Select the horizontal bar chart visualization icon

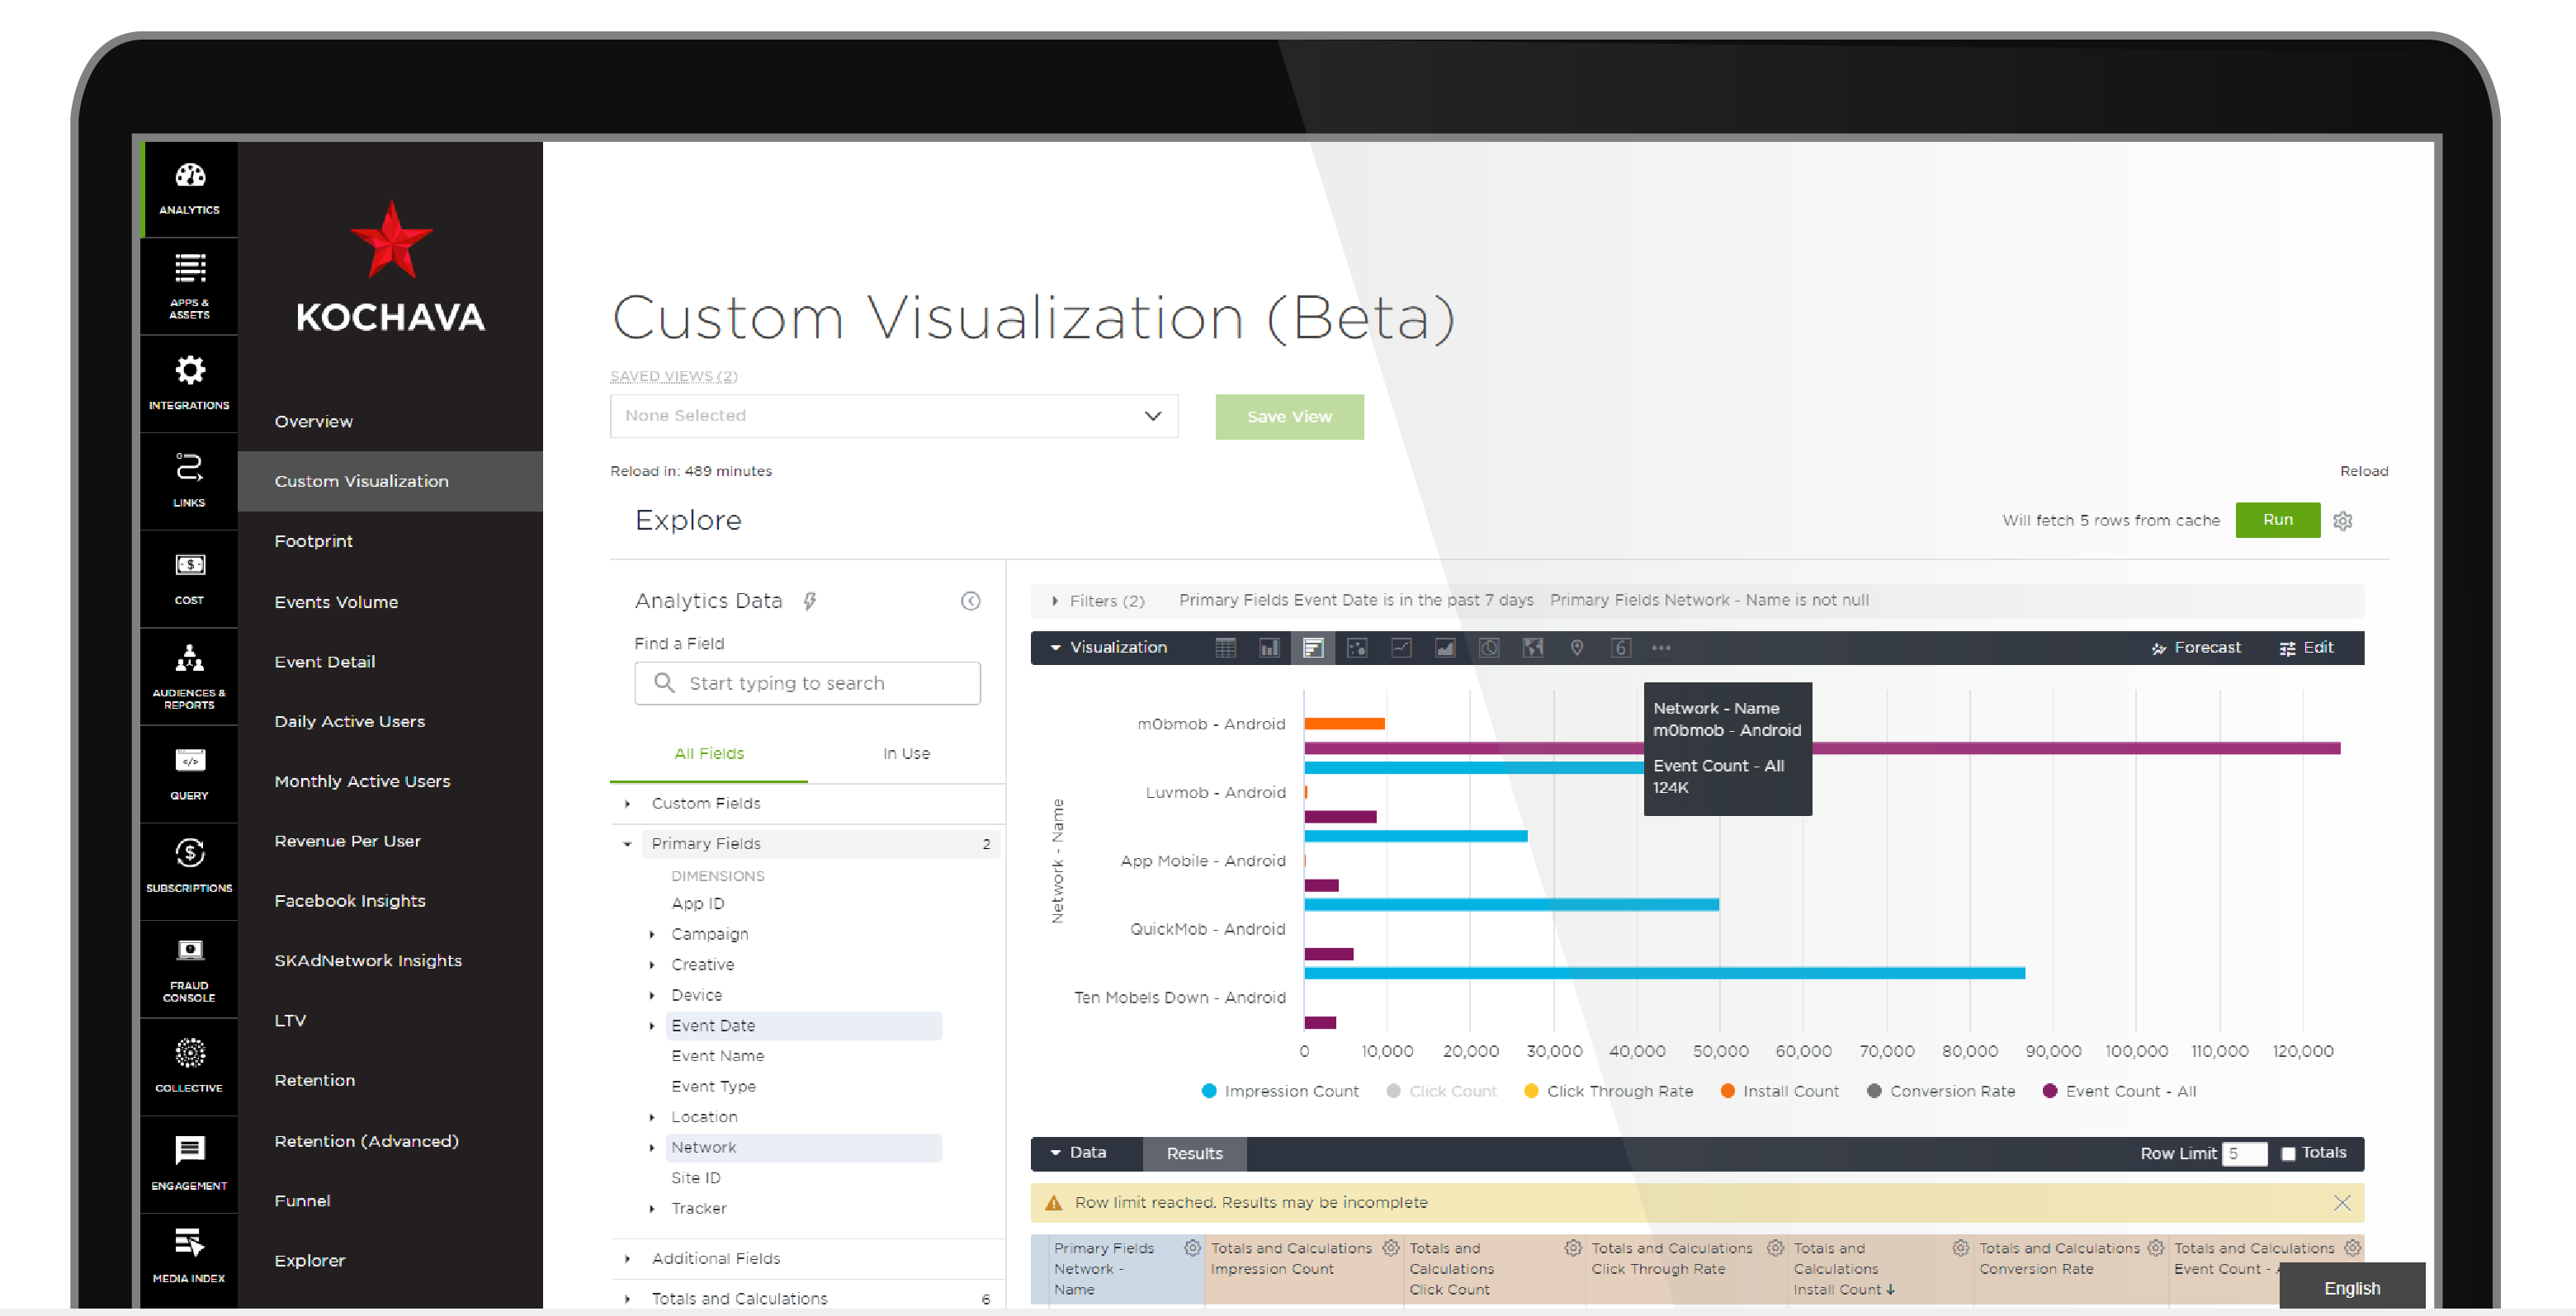(x=1313, y=648)
